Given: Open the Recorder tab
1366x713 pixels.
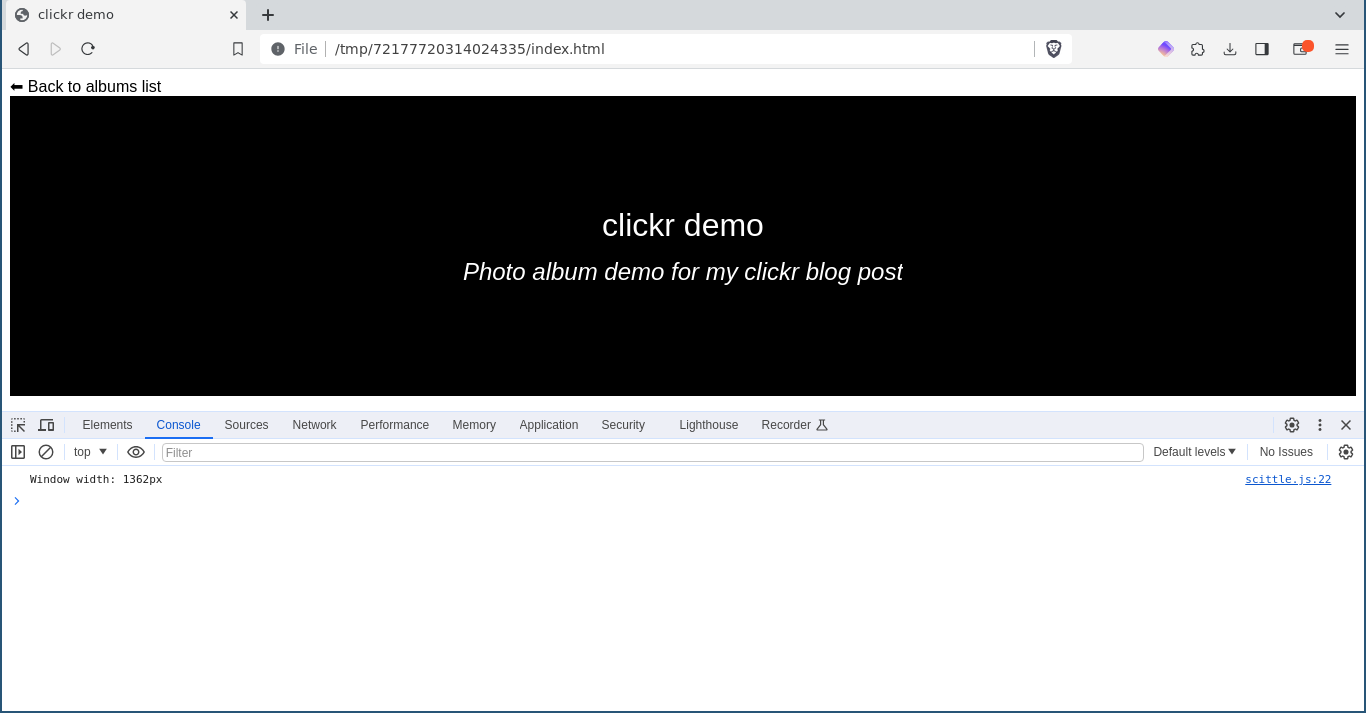Looking at the screenshot, I should pyautogui.click(x=795, y=425).
